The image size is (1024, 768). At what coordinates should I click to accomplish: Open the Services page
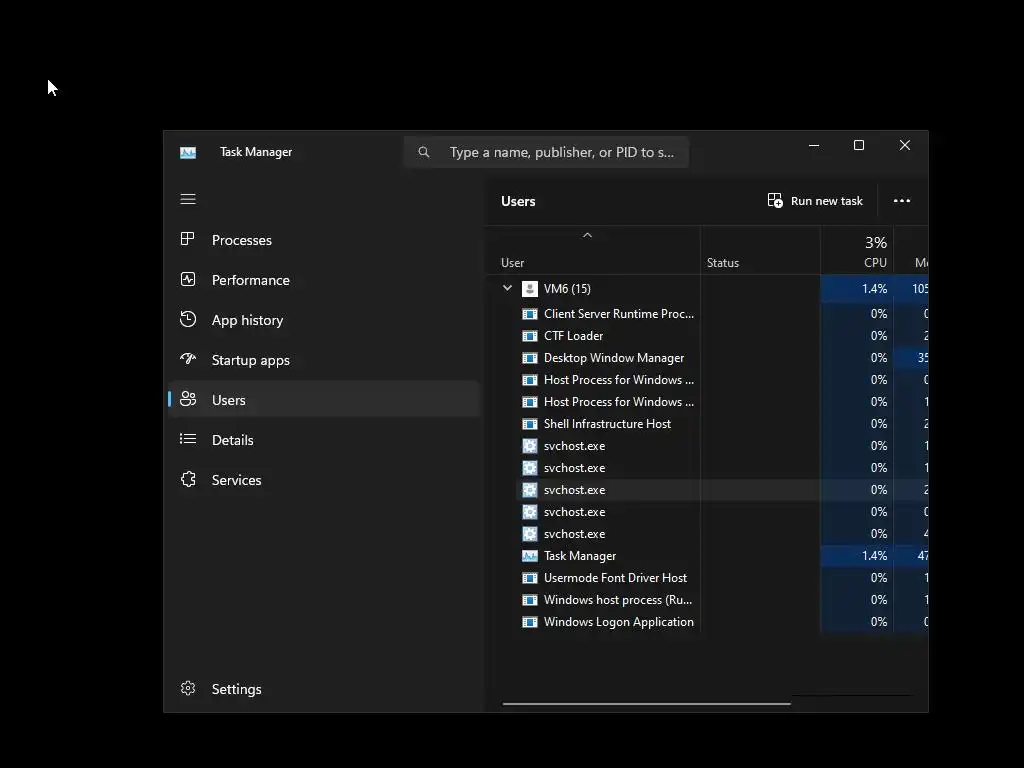pyautogui.click(x=324, y=480)
